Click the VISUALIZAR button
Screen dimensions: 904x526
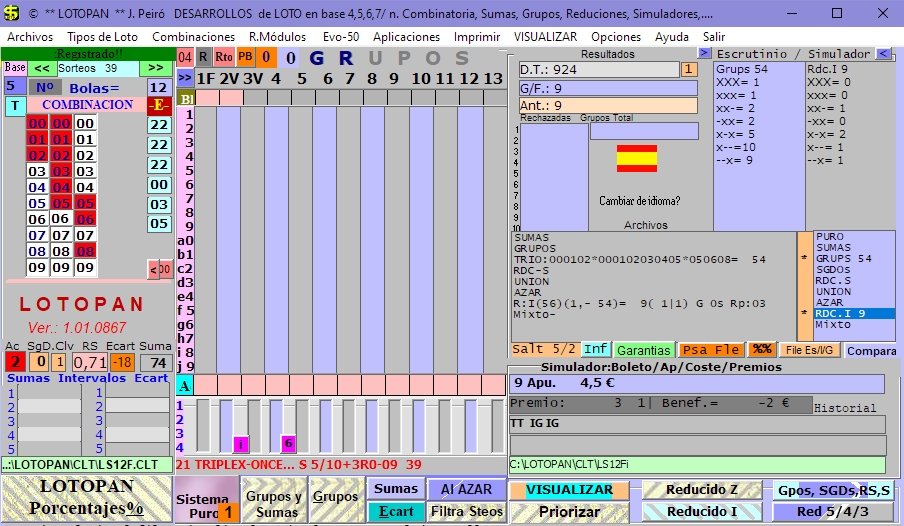pyautogui.click(x=569, y=490)
